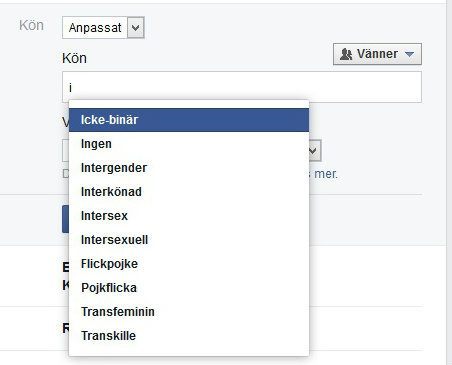Select the Transfeminin option
The width and height of the screenshot is (452, 365).
pyautogui.click(x=189, y=312)
